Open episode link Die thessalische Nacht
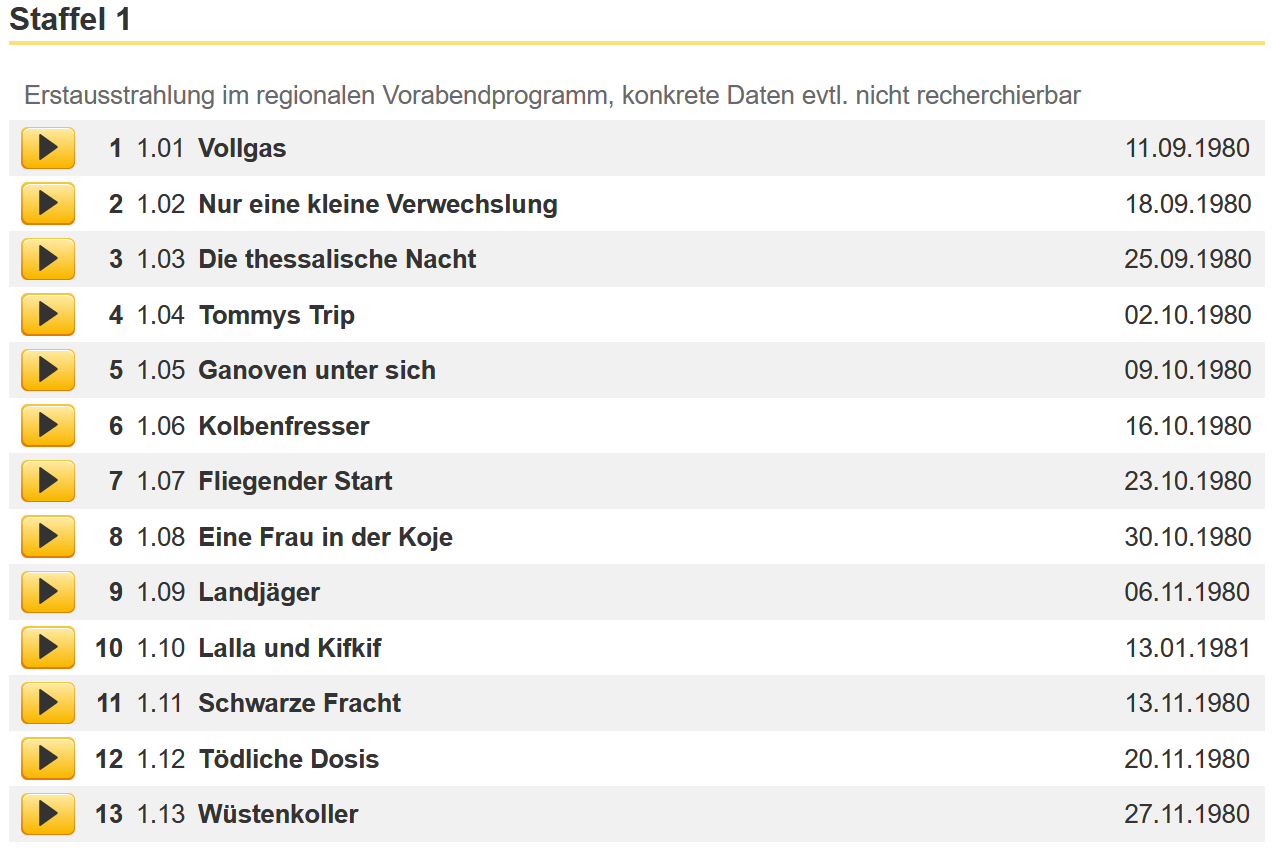This screenshot has height=855, width=1272. tap(337, 259)
